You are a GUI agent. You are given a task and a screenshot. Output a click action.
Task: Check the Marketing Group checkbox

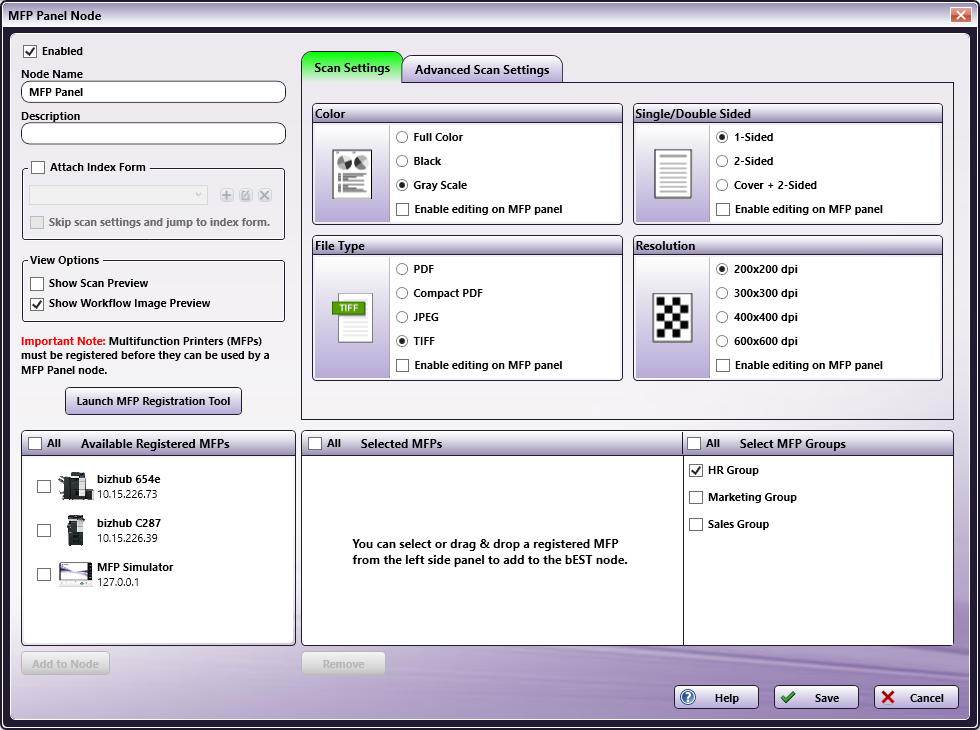pos(696,498)
